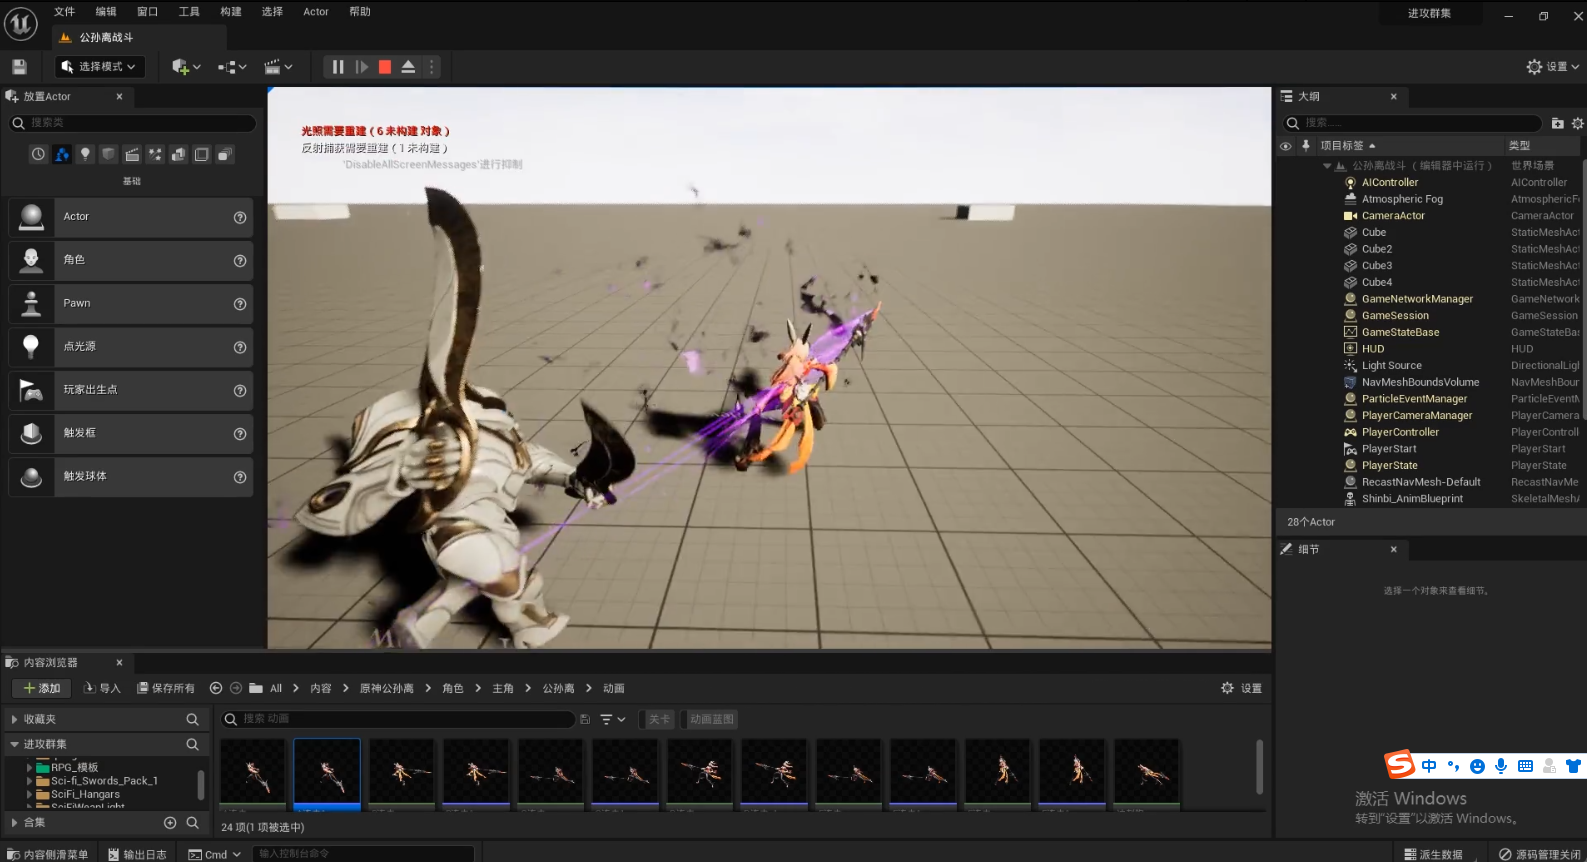Open help for the Pawn item

coord(240,304)
